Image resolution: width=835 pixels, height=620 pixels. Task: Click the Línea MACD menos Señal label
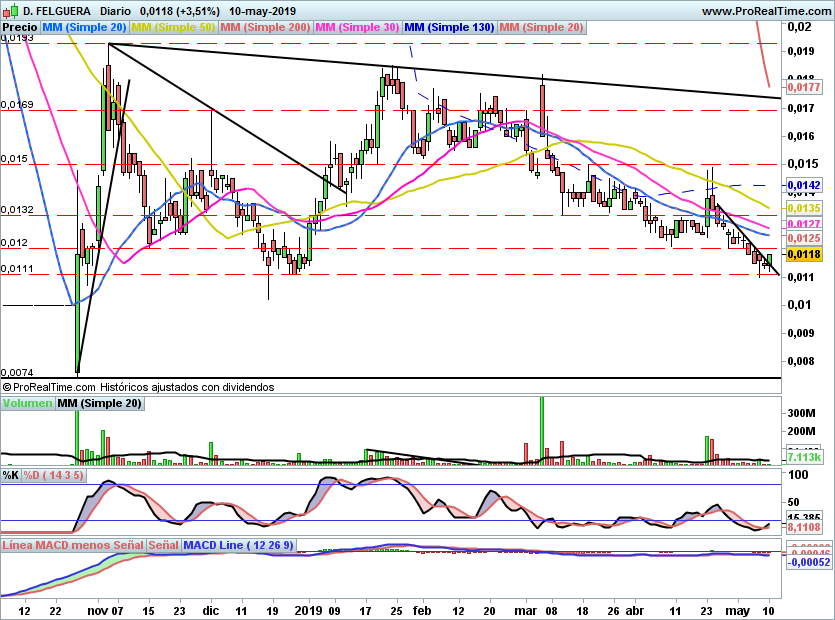pyautogui.click(x=73, y=545)
